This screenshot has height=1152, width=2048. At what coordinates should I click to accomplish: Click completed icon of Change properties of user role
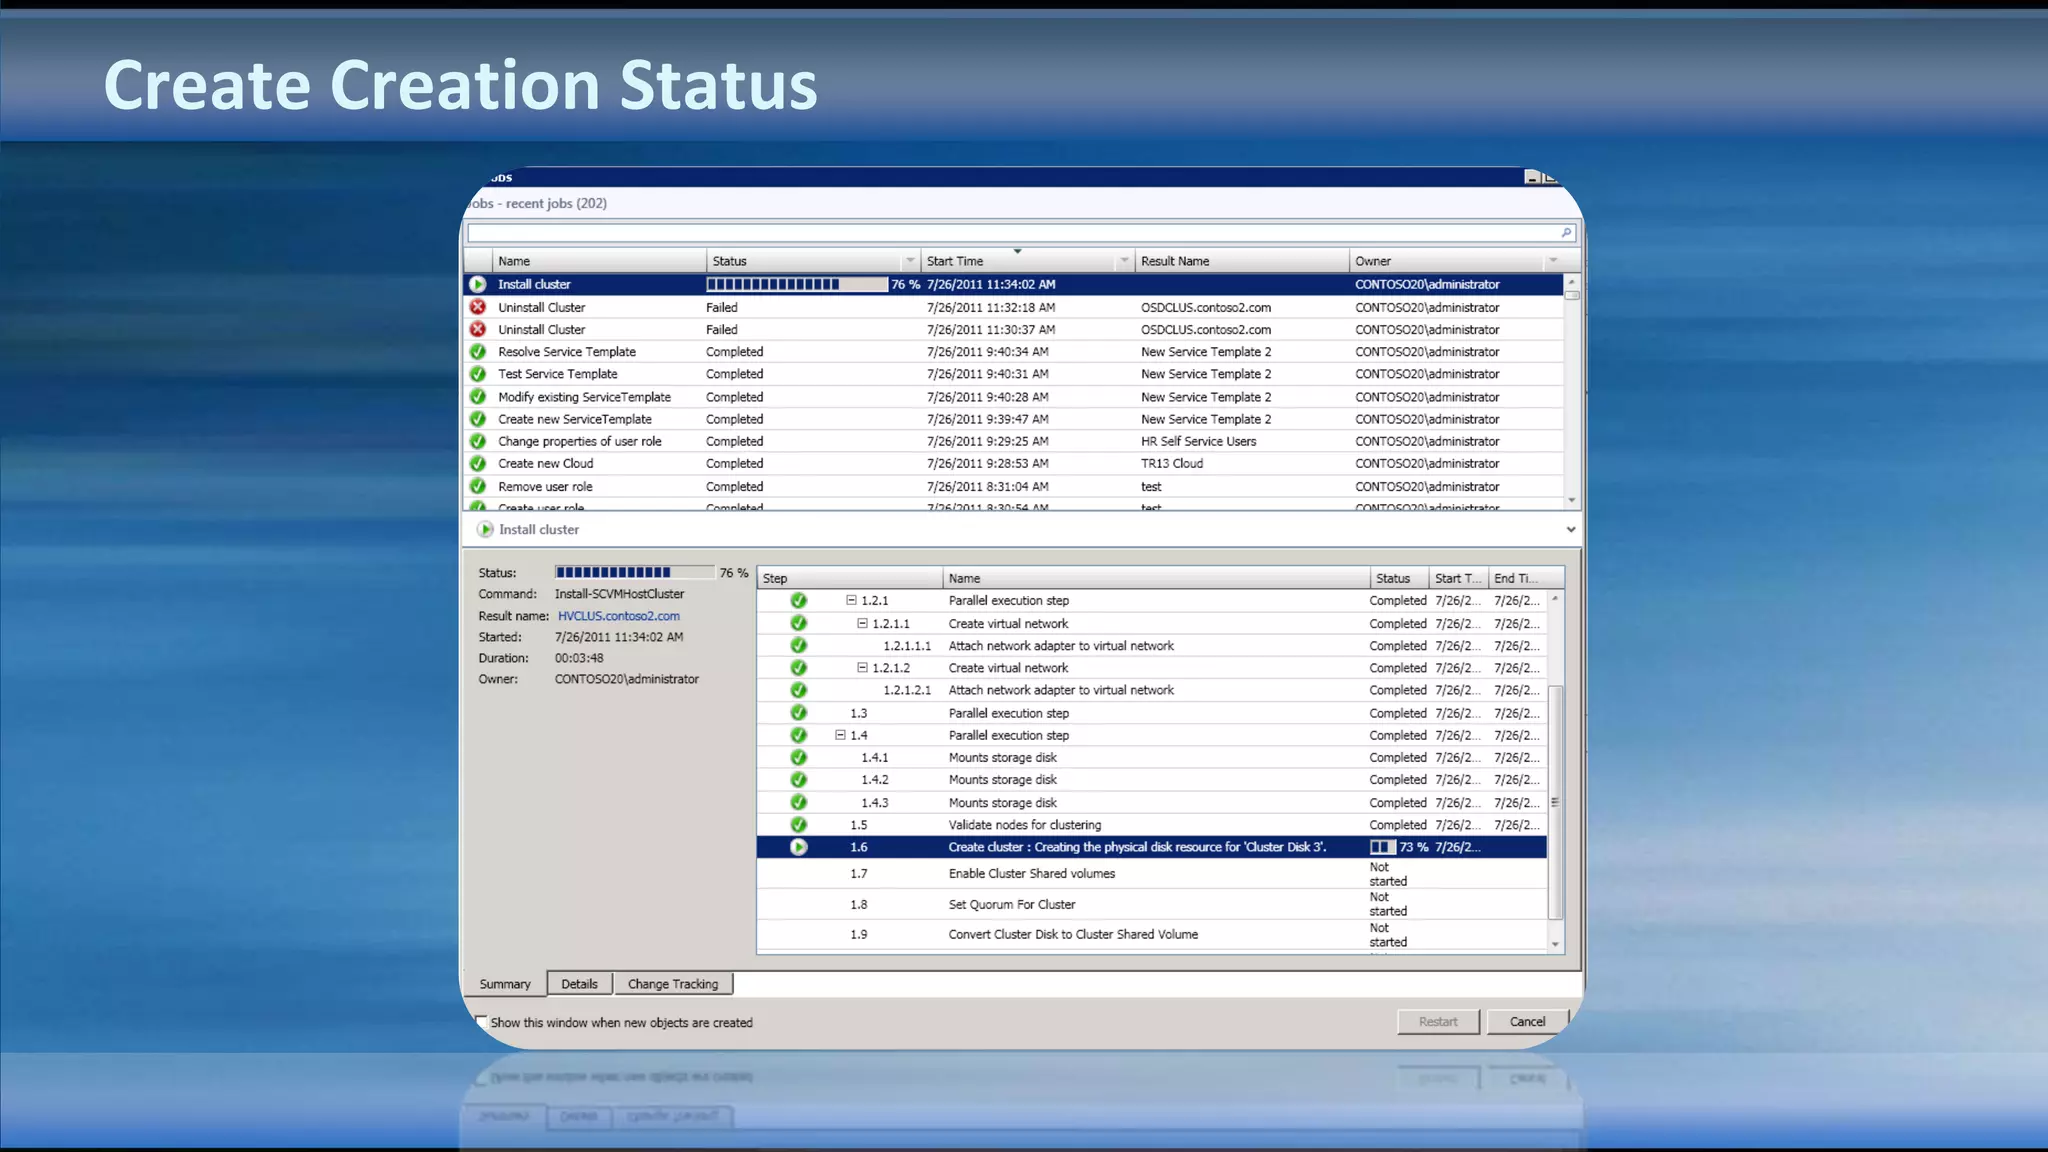click(478, 441)
